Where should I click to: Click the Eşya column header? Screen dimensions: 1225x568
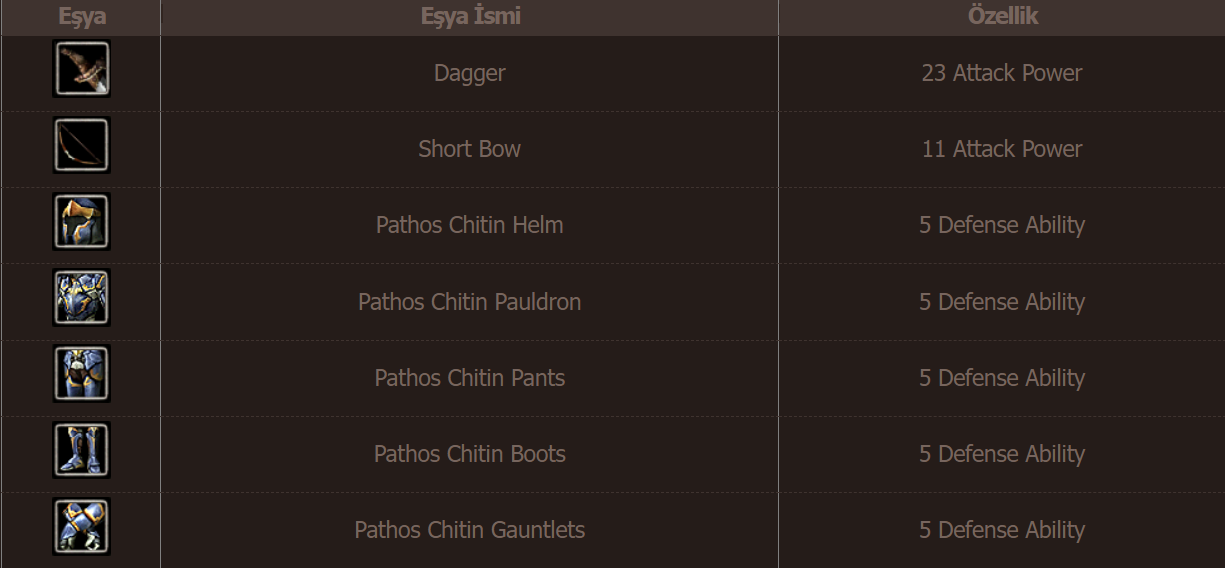click(81, 17)
